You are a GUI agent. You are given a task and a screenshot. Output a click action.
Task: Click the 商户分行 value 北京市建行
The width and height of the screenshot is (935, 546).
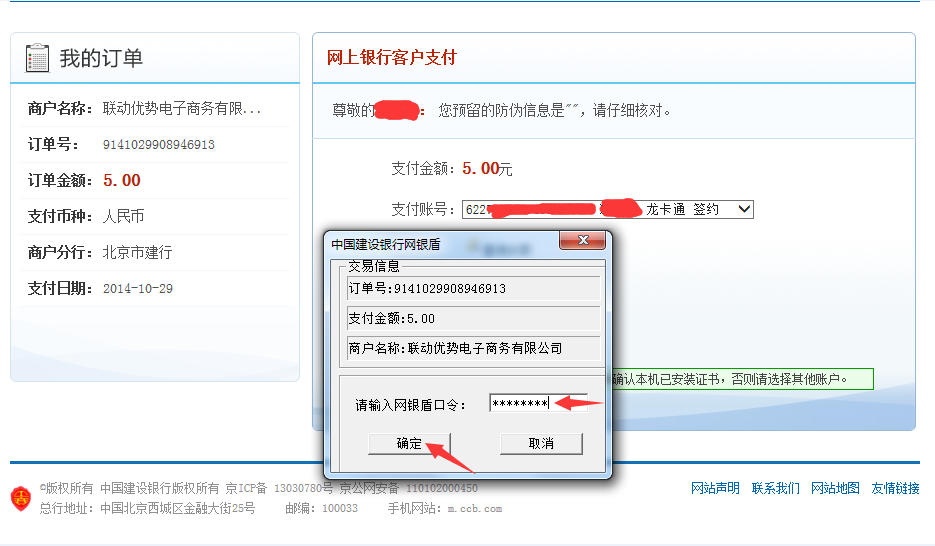(137, 253)
